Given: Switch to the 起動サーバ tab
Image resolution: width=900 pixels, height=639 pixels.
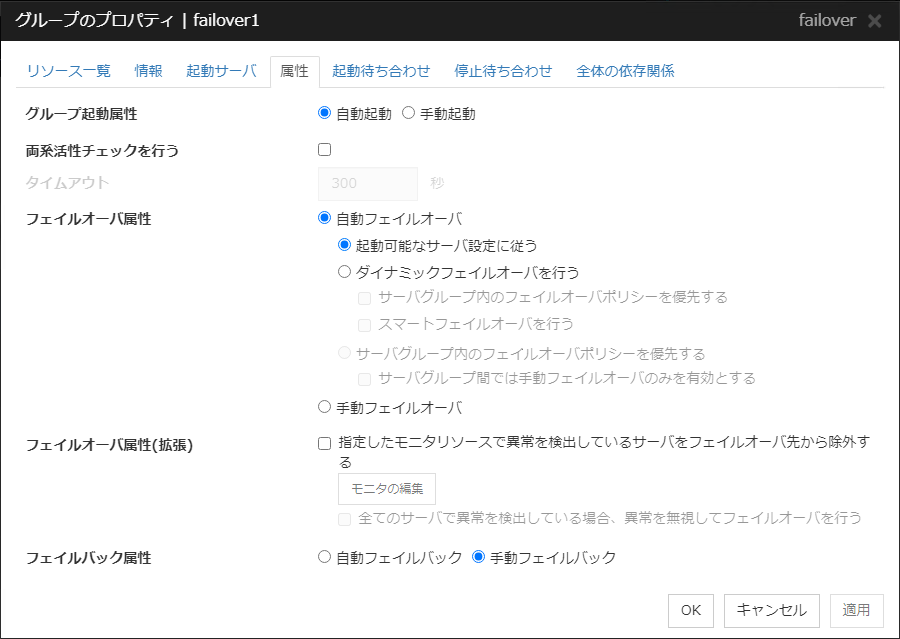Looking at the screenshot, I should click(x=221, y=71).
